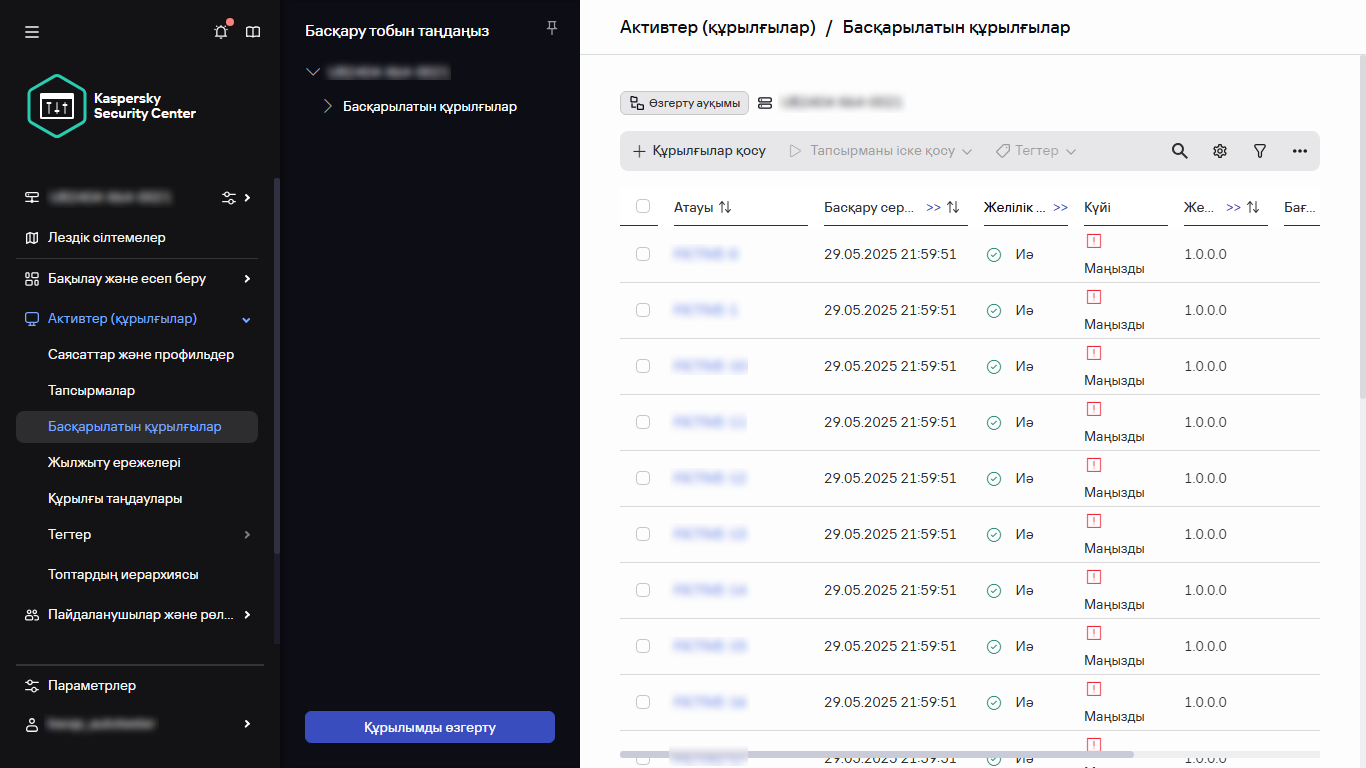Select the checkbox on the first device row
This screenshot has height=768, width=1366.
click(x=643, y=254)
